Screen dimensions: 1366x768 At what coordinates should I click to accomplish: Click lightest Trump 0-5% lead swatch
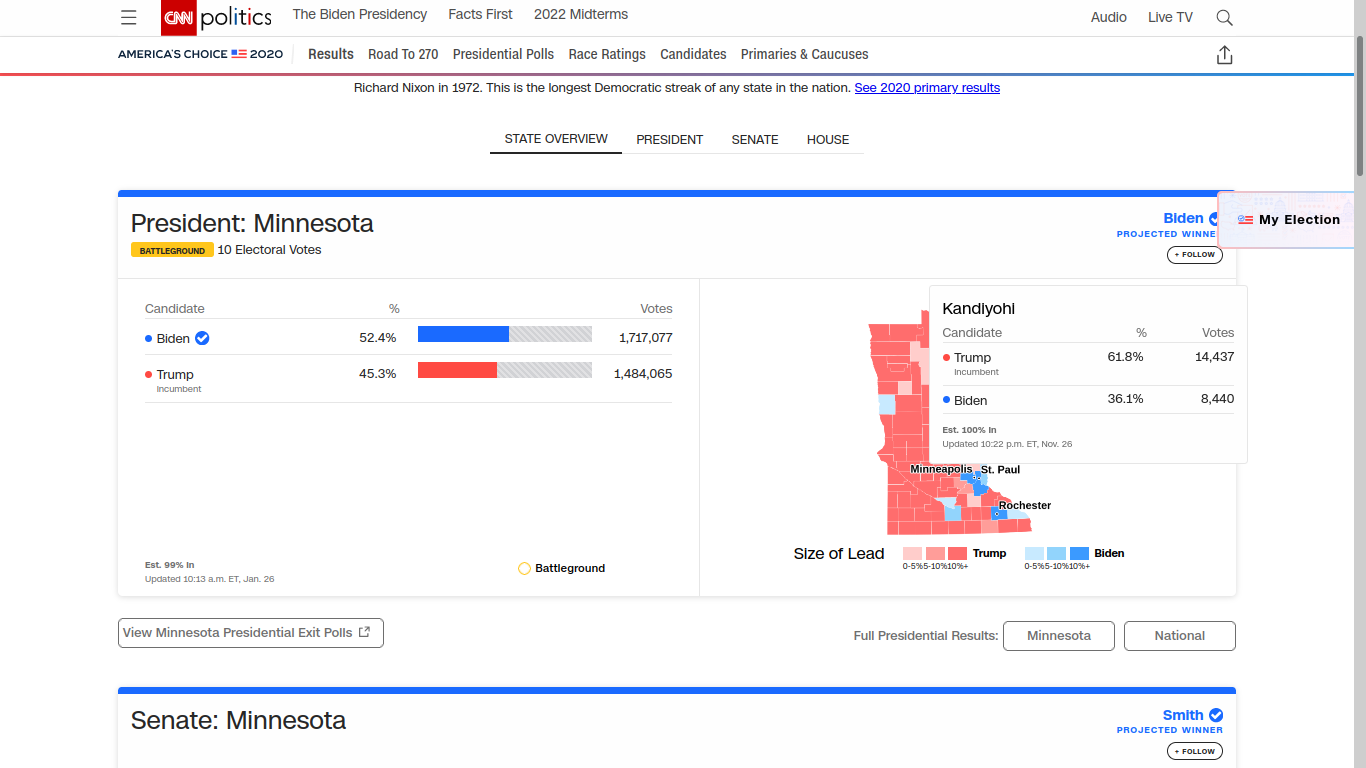click(x=912, y=553)
